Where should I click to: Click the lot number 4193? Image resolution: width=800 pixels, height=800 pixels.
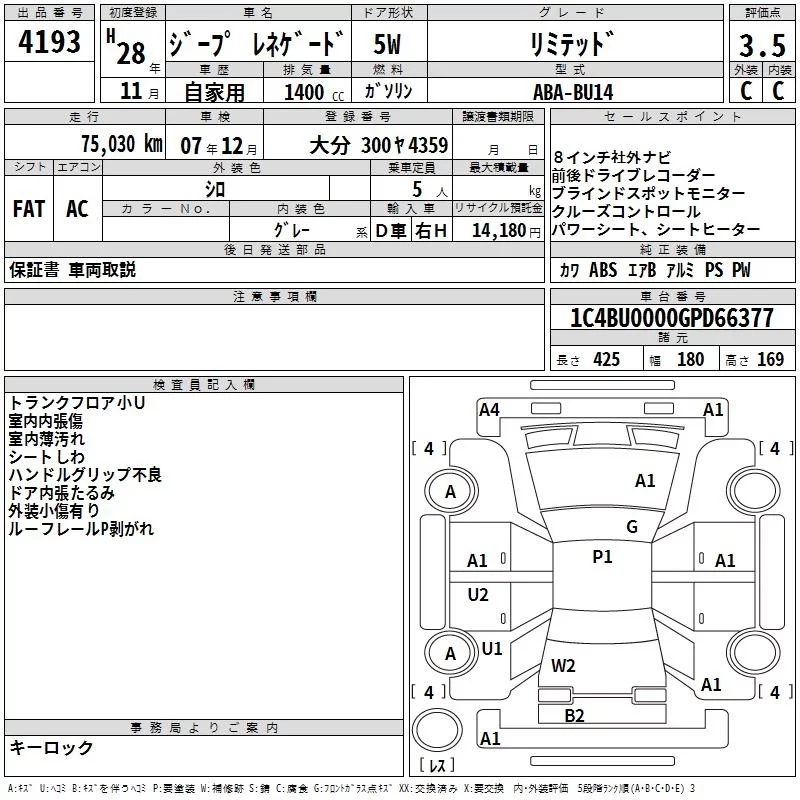click(x=49, y=42)
